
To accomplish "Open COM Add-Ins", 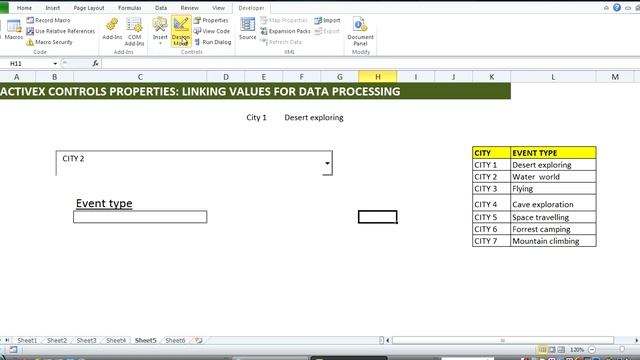I will click(x=134, y=31).
